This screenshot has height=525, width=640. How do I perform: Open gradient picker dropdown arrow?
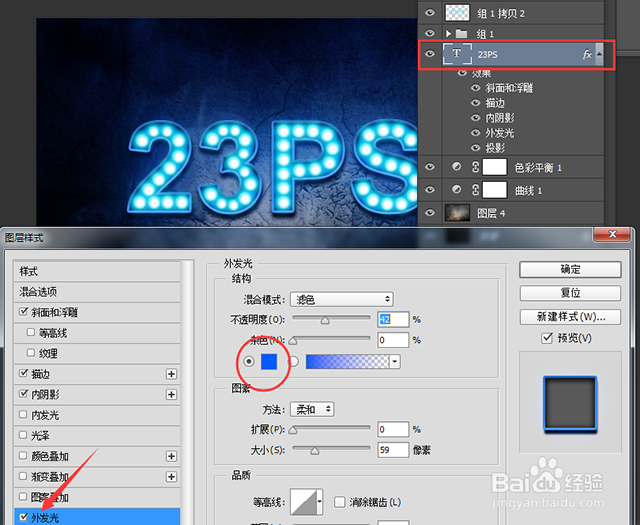tap(395, 362)
